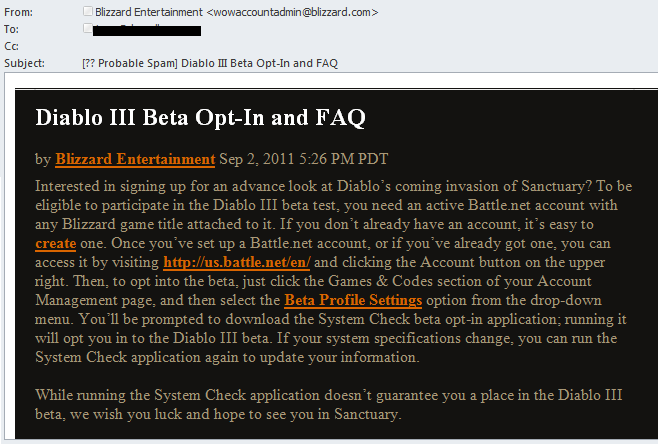Open the orange Blizzard Entertainment byline link
This screenshot has width=658, height=444.
pyautogui.click(x=135, y=159)
